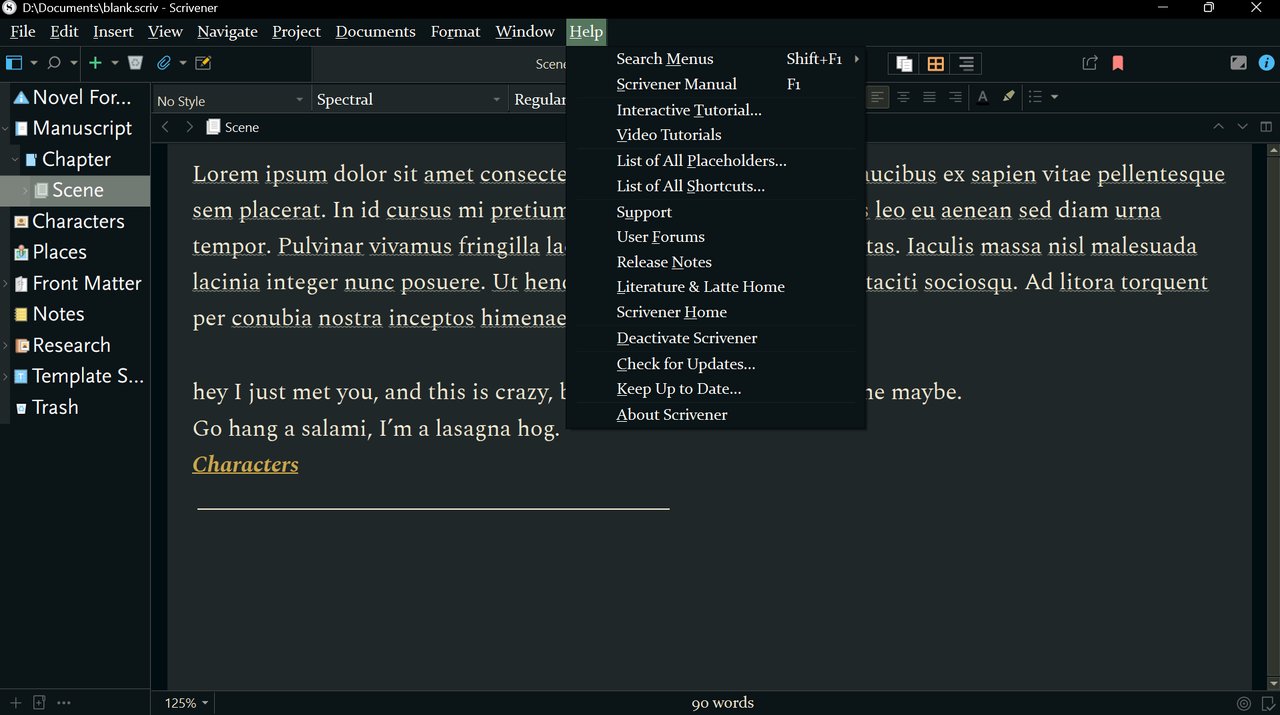Click the Compile export icon
Screen dimensions: 1280x715
pyautogui.click(x=1090, y=63)
